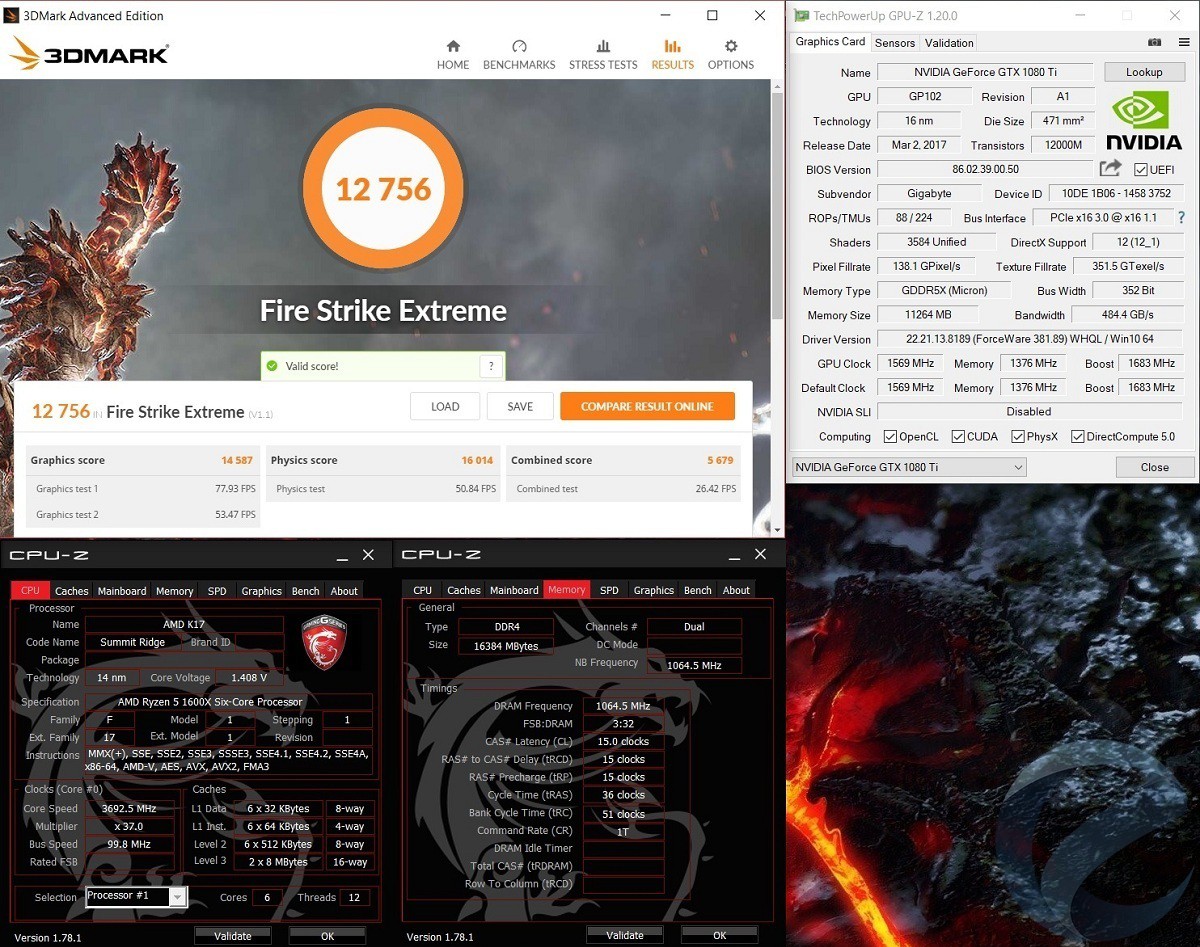Click the GPU Name field in GPU-Z
Screen dimensions: 1200x947
coord(985,72)
